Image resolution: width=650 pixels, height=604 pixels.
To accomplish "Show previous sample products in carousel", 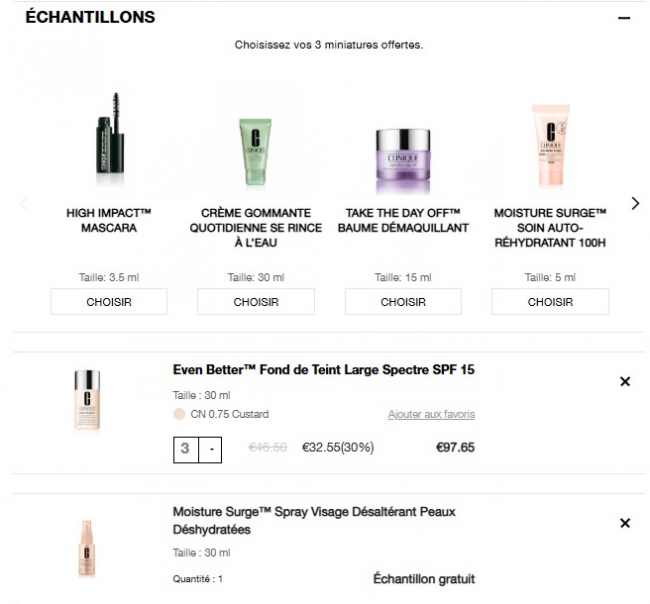I will coord(24,203).
